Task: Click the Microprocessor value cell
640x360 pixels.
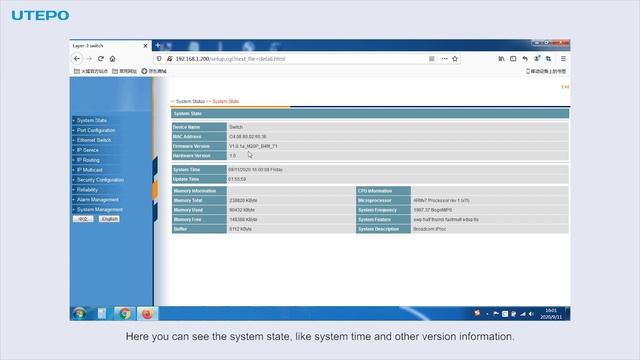Action: click(x=490, y=200)
